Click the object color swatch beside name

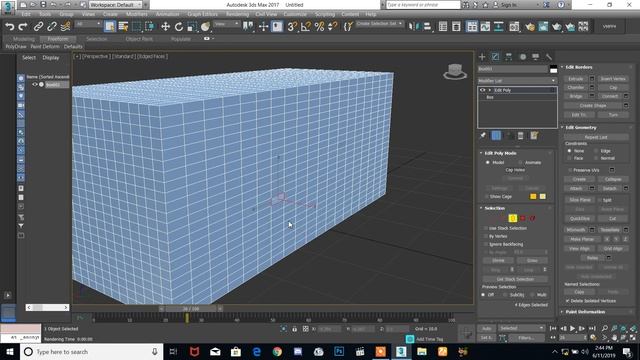pyautogui.click(x=553, y=69)
